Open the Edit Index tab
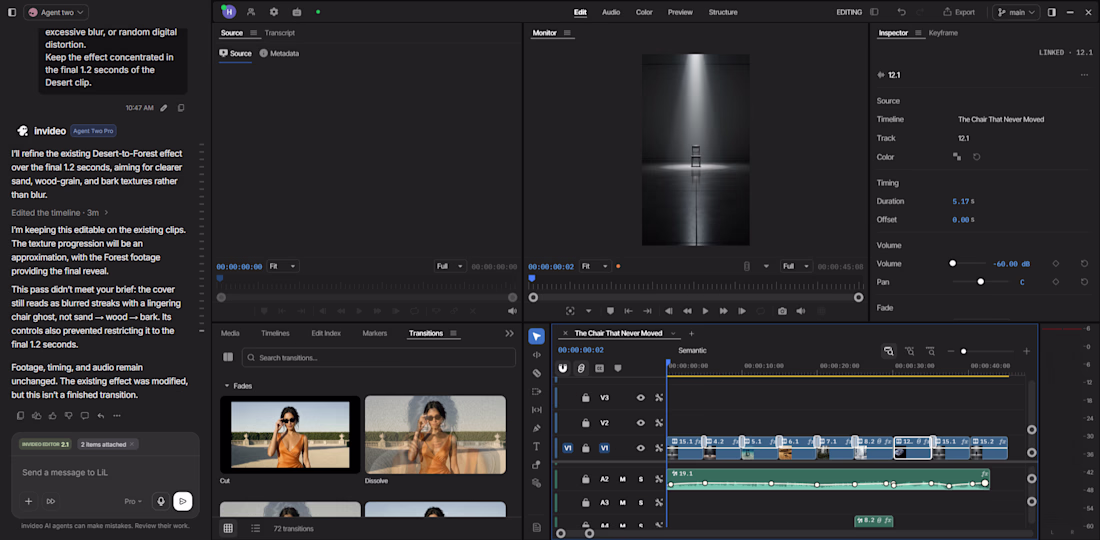 click(x=326, y=333)
